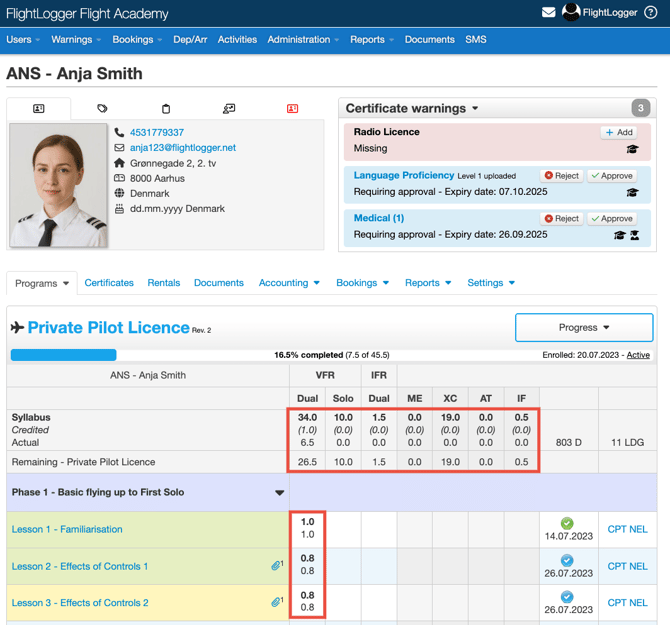Click the paperclip attachment on Lesson 2
Screen dimensions: 670x625
point(277,566)
